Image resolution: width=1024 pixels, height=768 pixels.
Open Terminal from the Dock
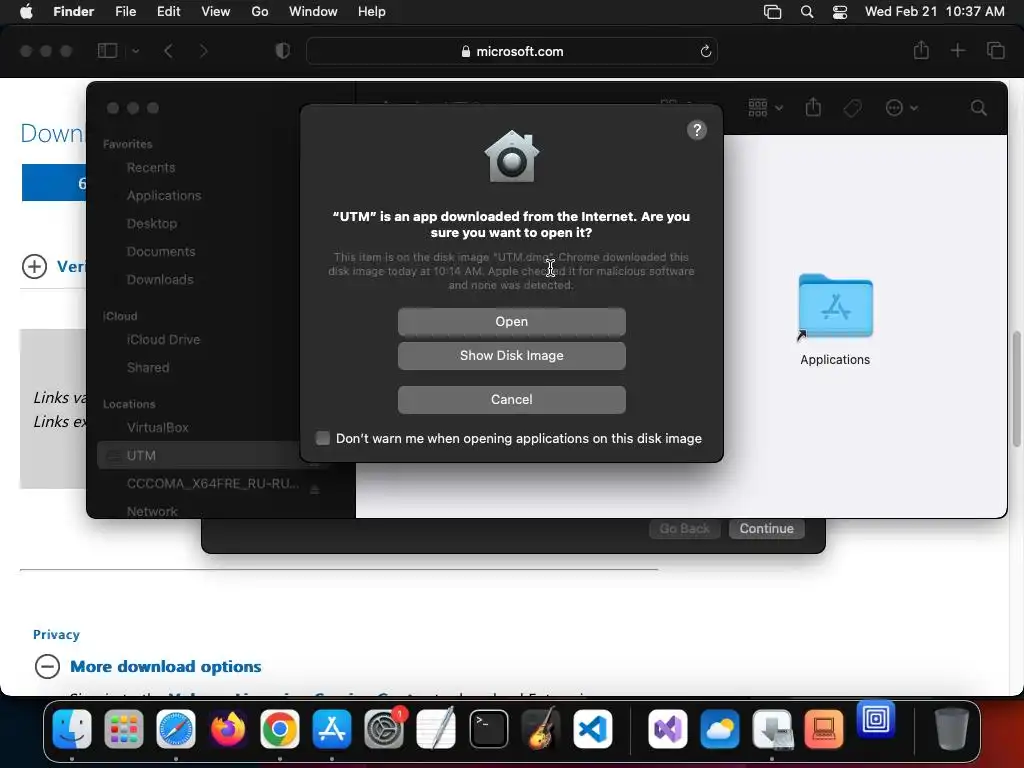488,729
